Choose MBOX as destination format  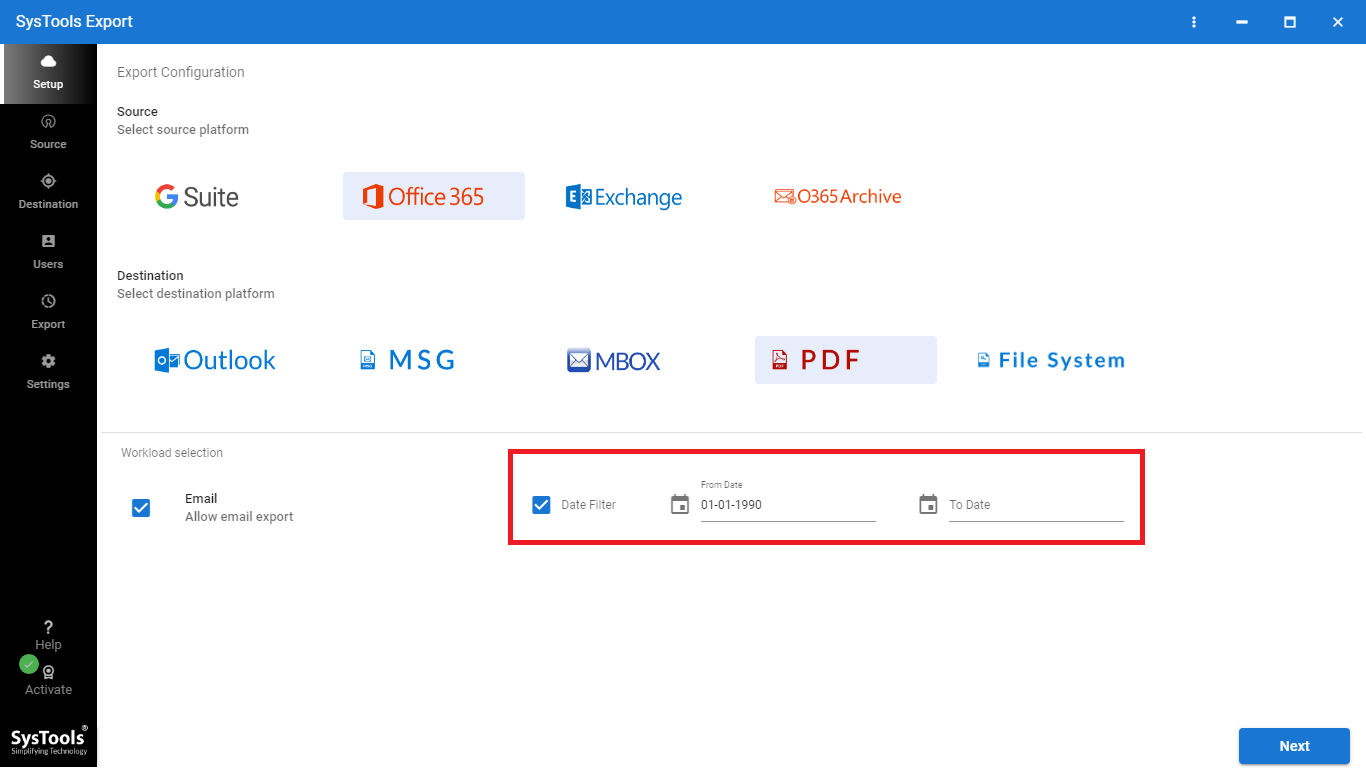point(614,360)
